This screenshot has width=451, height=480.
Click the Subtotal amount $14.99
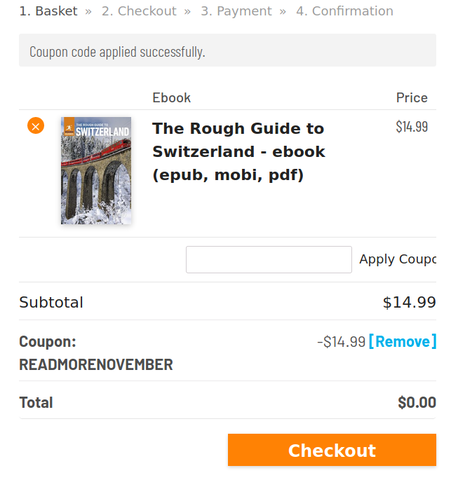(x=409, y=303)
